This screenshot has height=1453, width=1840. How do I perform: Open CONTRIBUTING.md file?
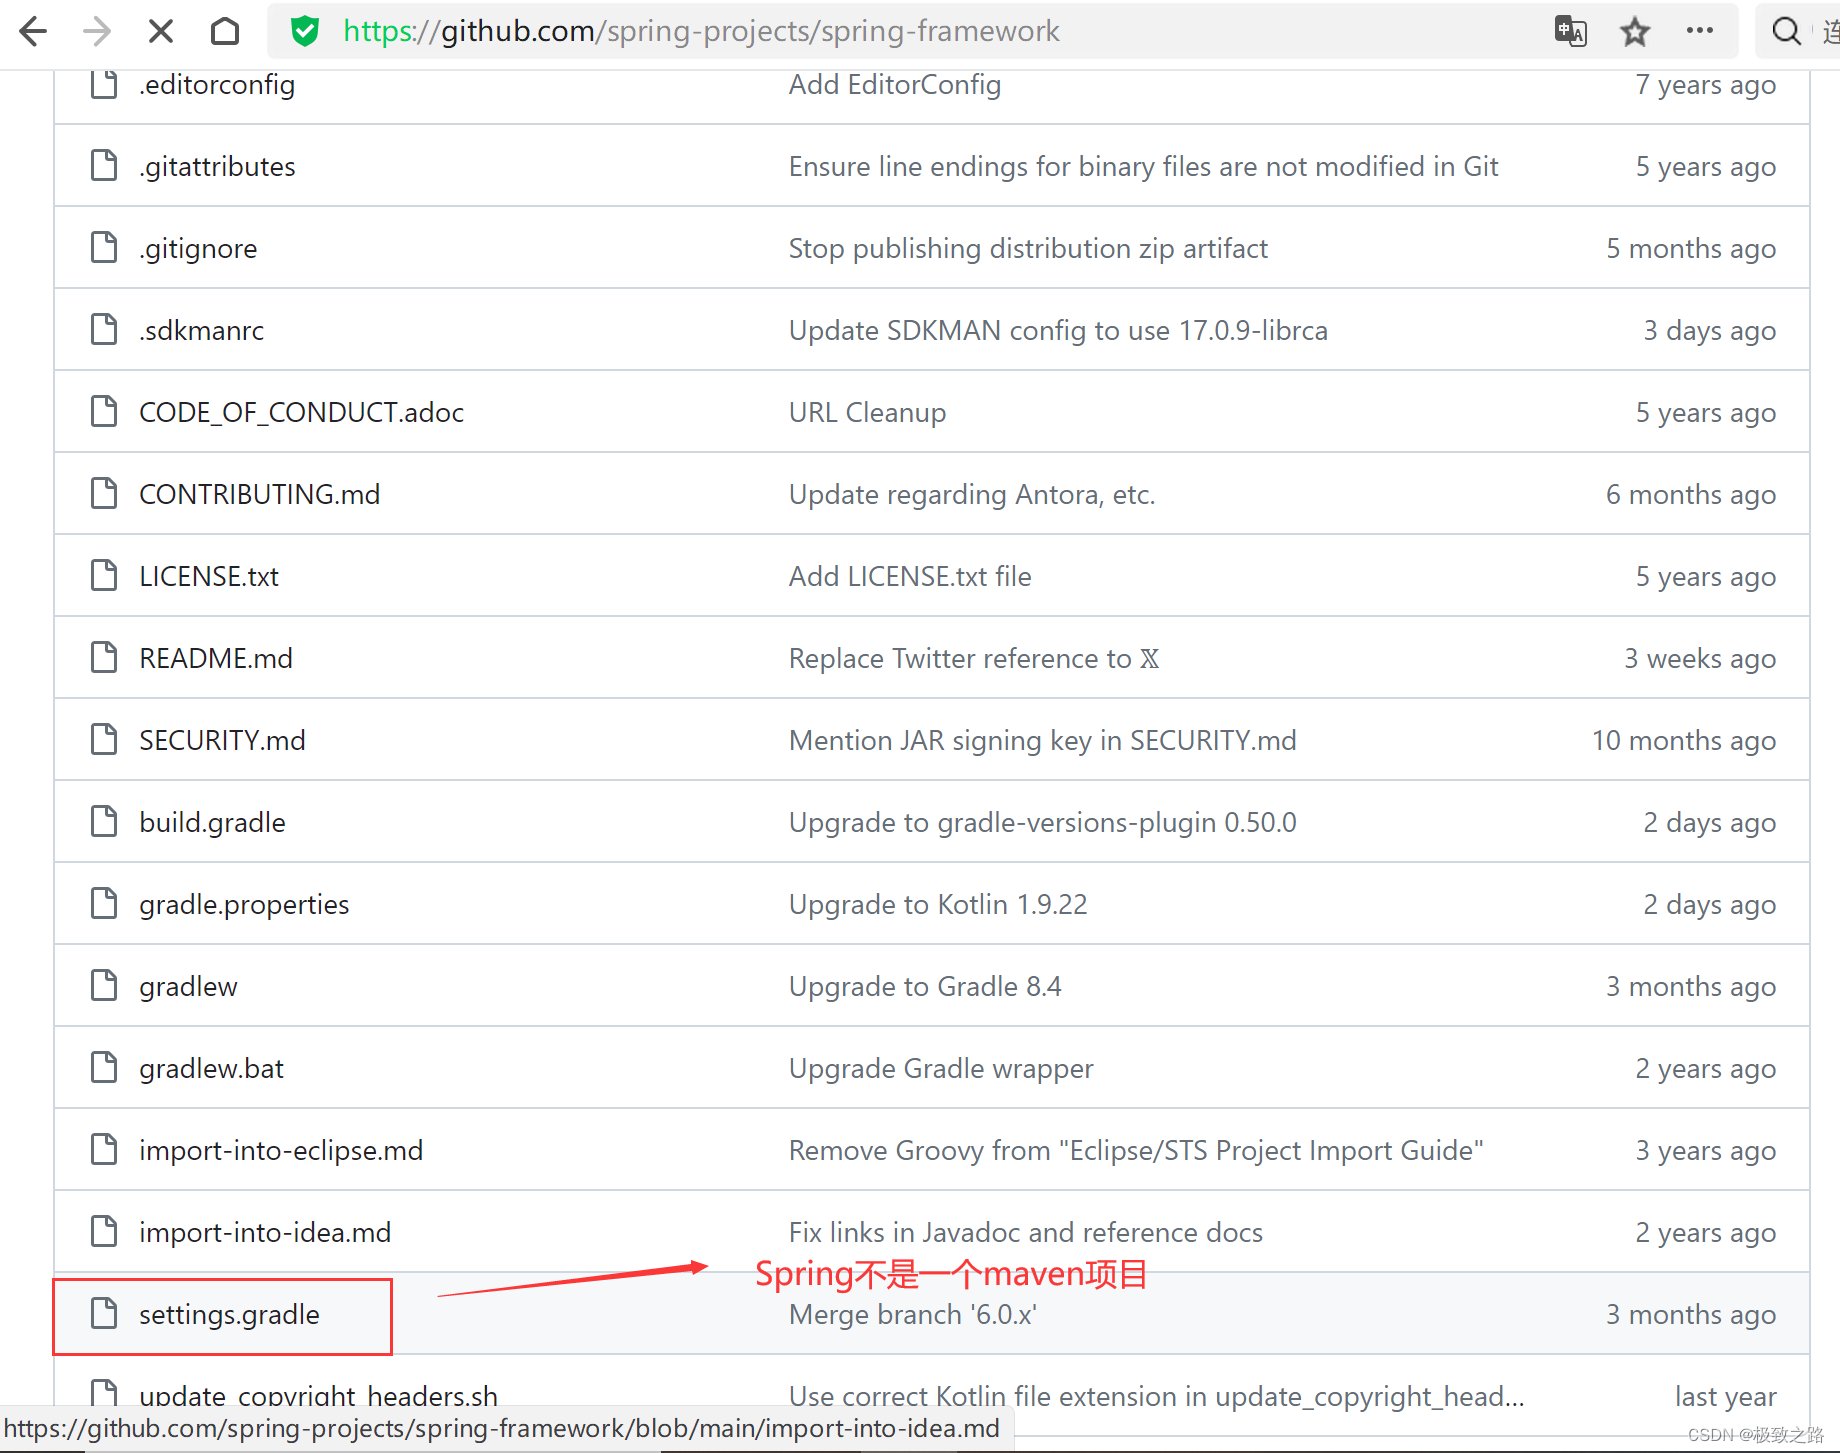click(x=259, y=494)
